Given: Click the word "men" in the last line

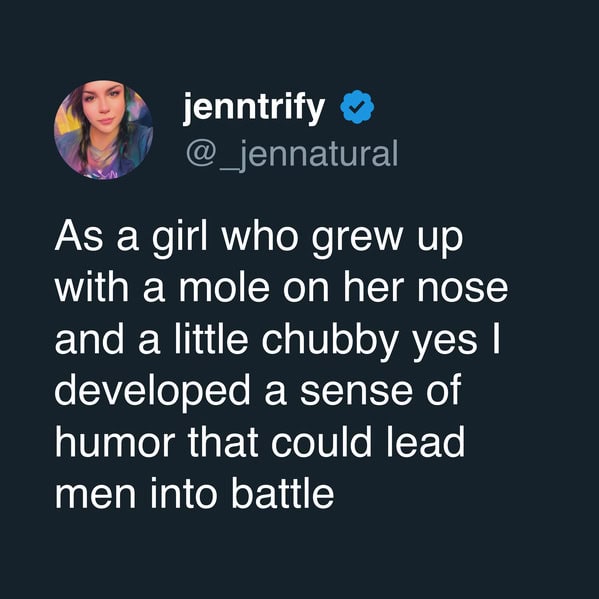Looking at the screenshot, I should (x=95, y=495).
